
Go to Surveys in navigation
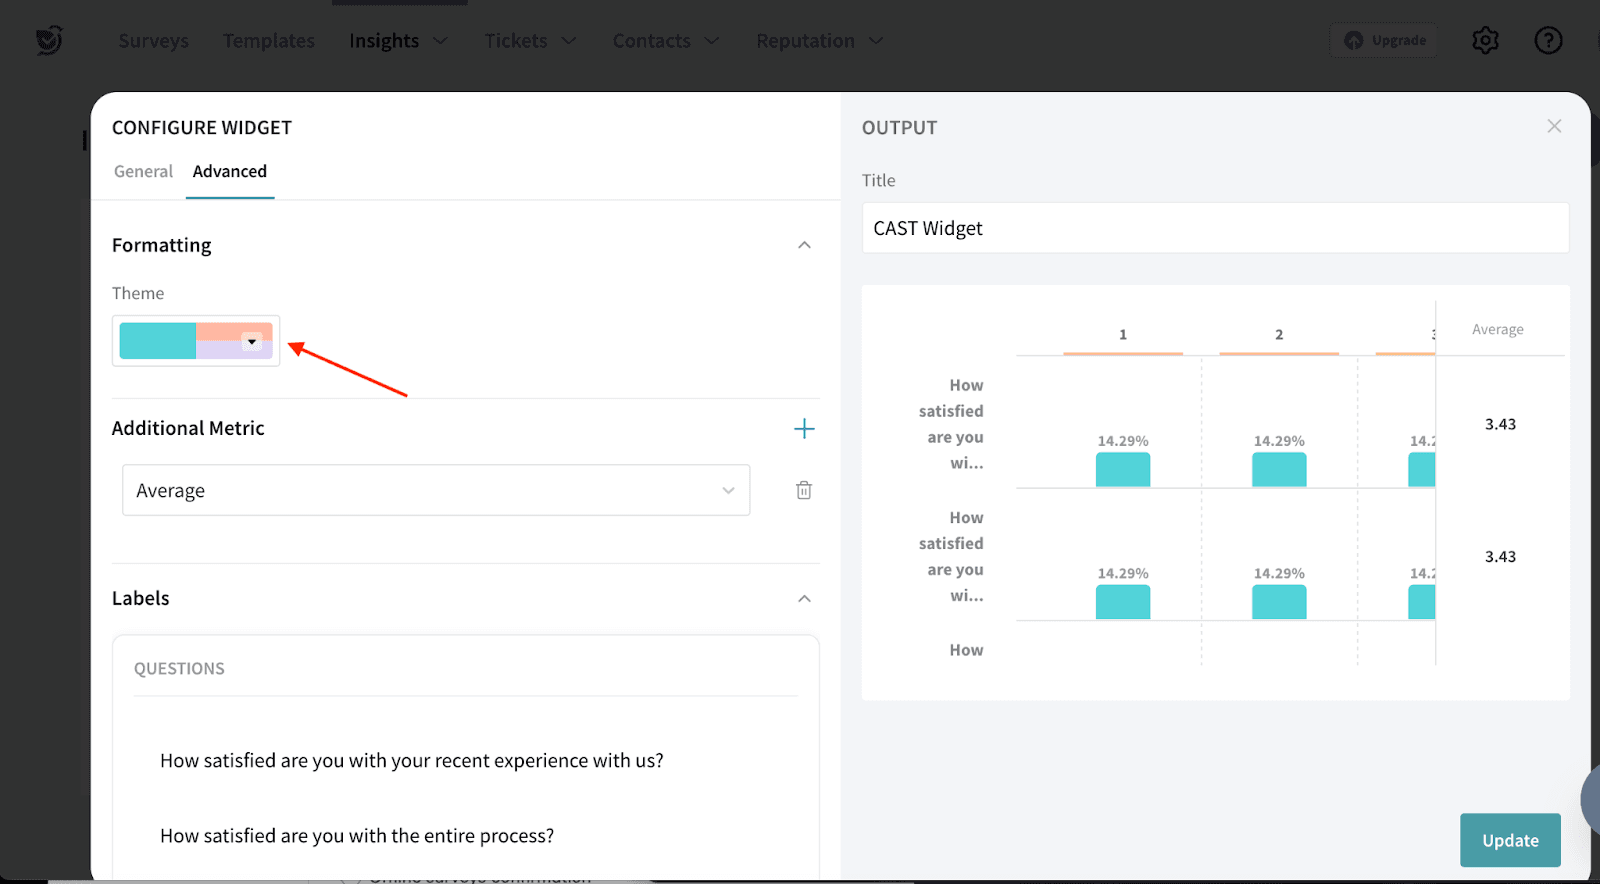click(153, 41)
